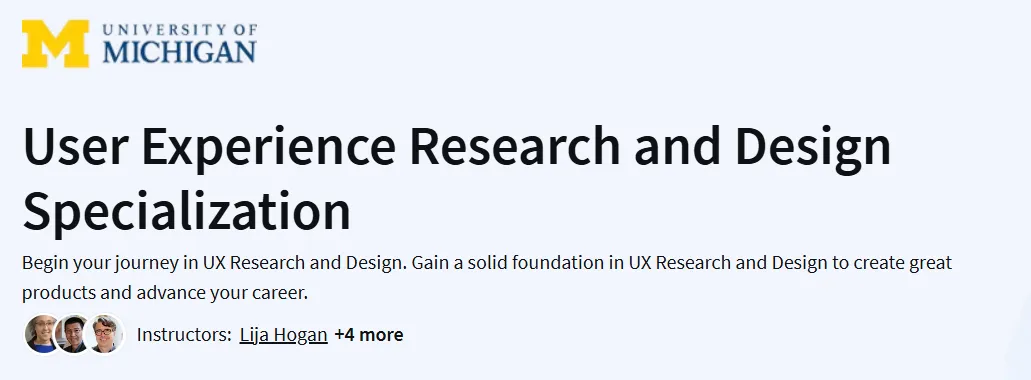Click the word "User" in the heading

pyautogui.click(x=73, y=147)
